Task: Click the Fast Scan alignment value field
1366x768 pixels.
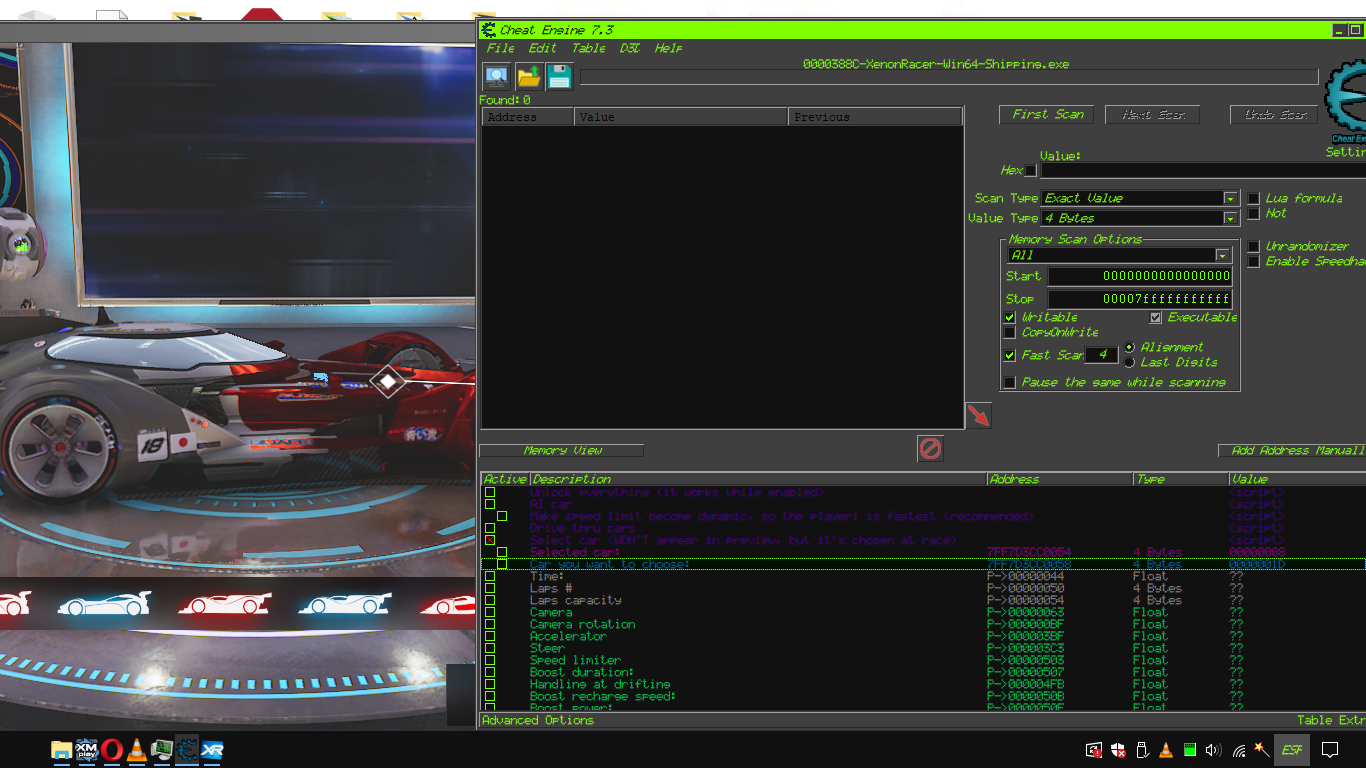Action: [x=1102, y=355]
